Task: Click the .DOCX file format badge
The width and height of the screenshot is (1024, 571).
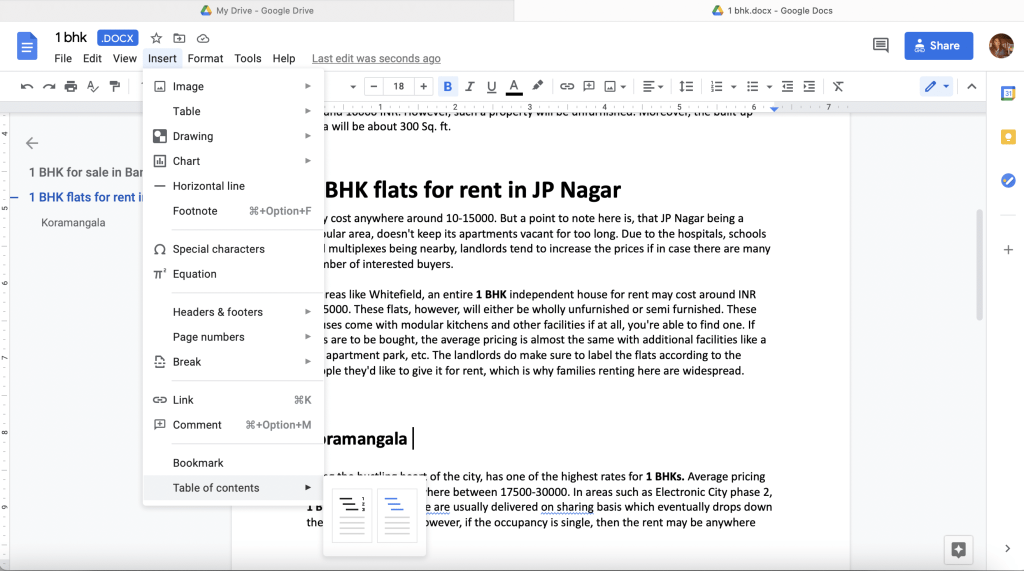Action: [118, 38]
